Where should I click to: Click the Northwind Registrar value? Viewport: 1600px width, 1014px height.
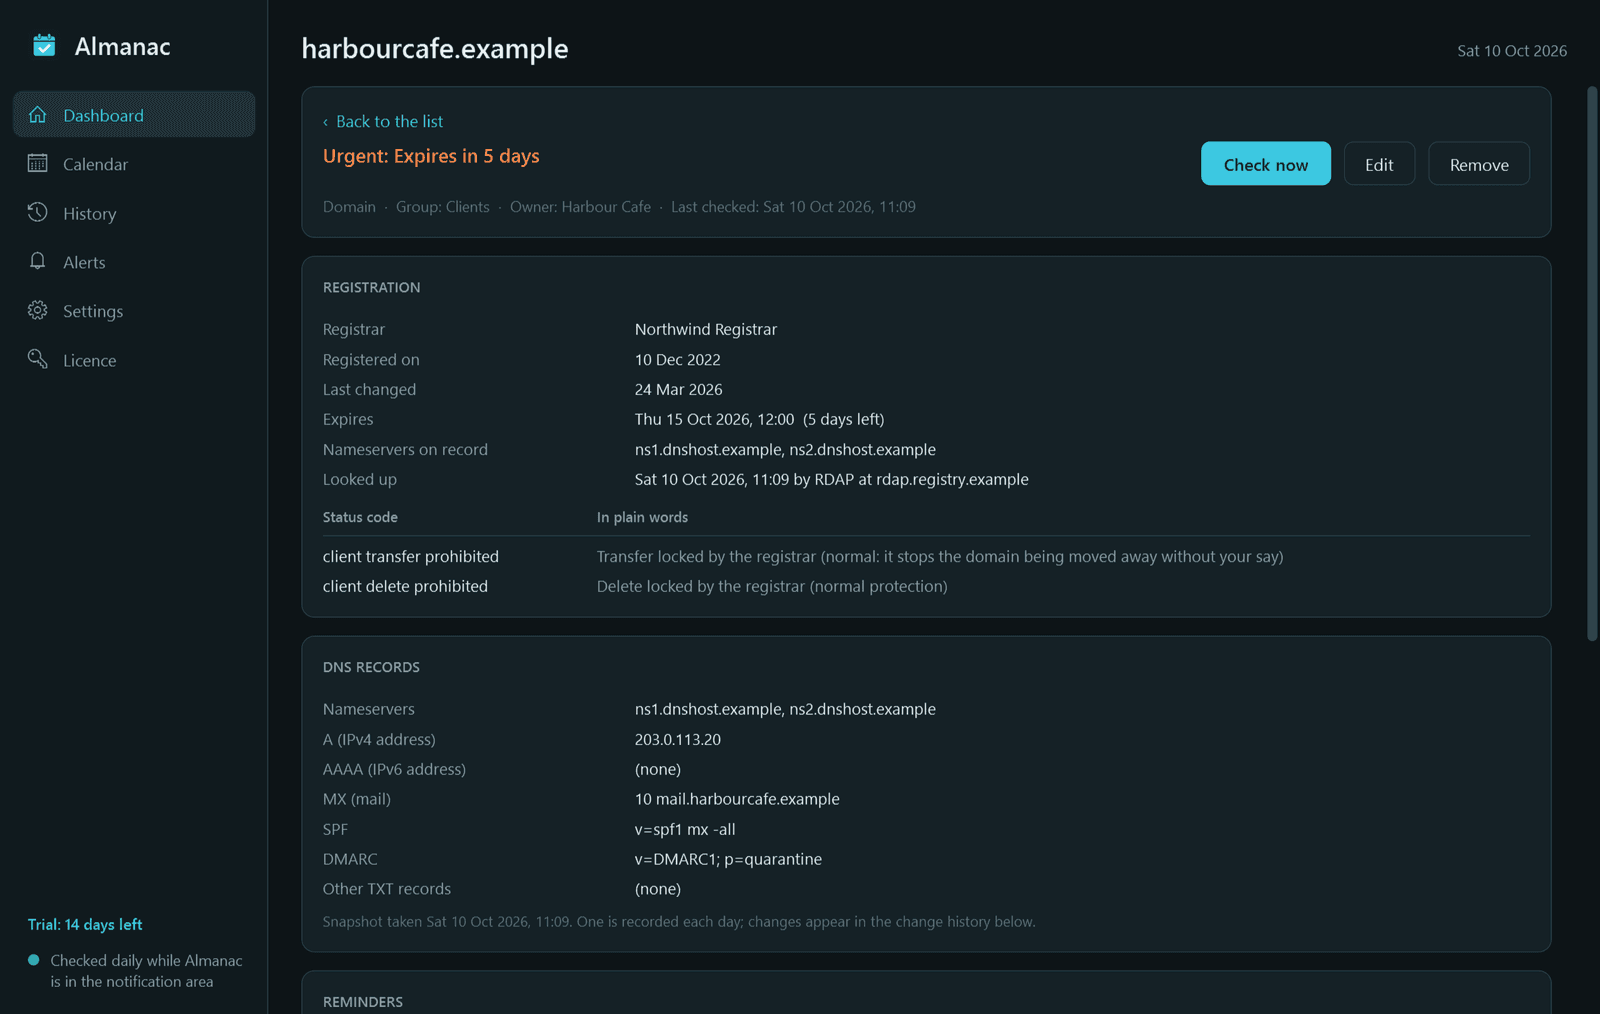click(706, 329)
